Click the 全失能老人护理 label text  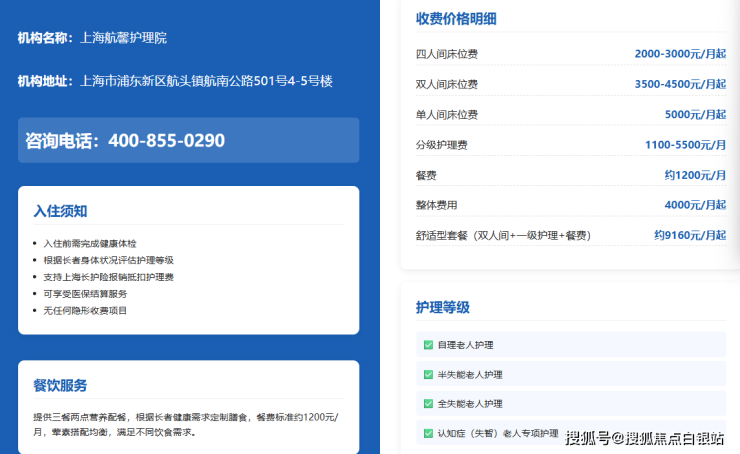tap(470, 404)
